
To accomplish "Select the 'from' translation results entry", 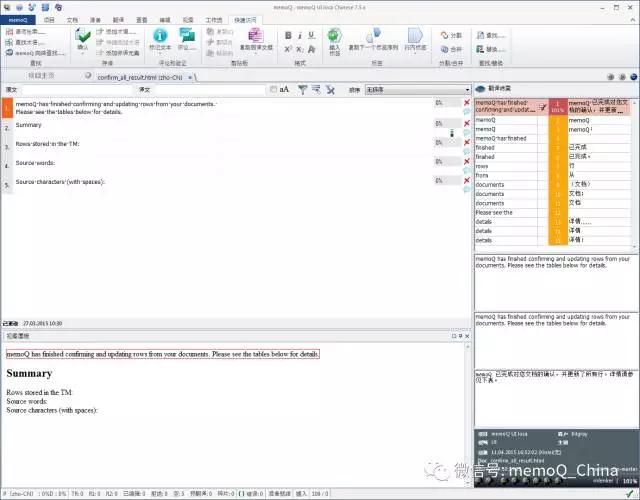I will pyautogui.click(x=553, y=175).
